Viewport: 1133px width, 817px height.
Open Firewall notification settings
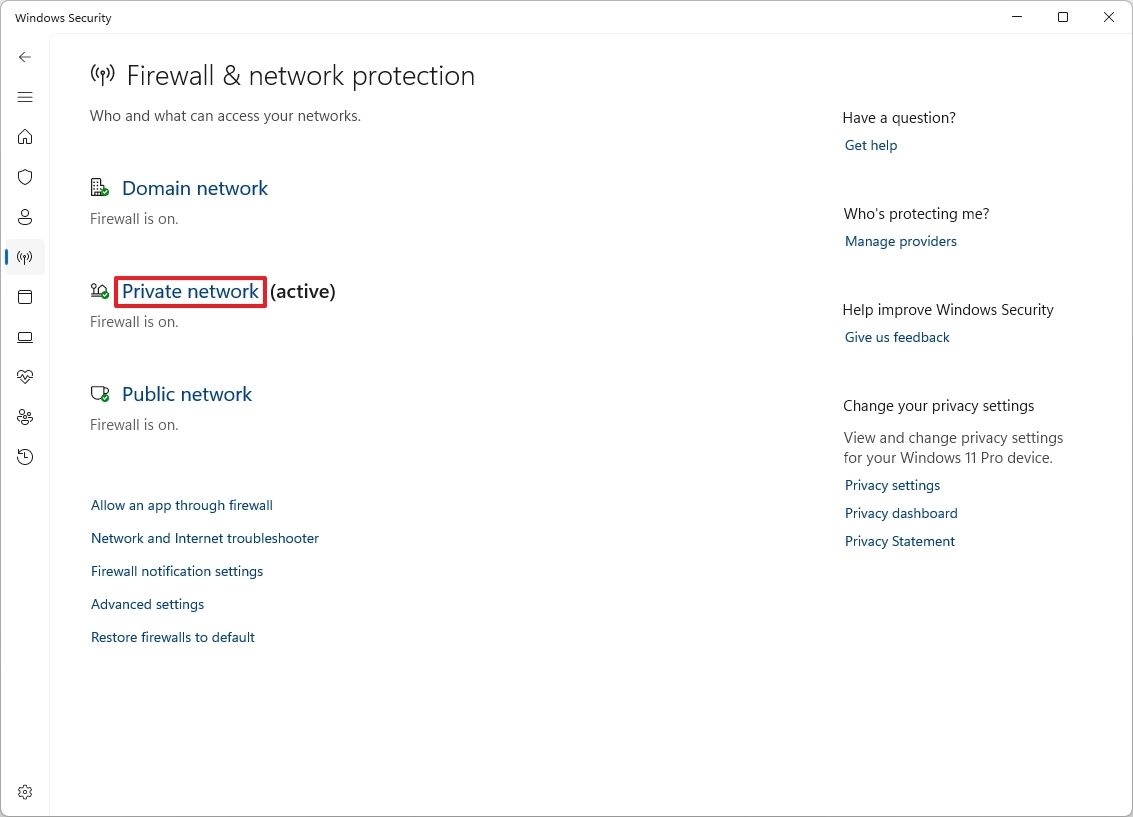coord(176,571)
